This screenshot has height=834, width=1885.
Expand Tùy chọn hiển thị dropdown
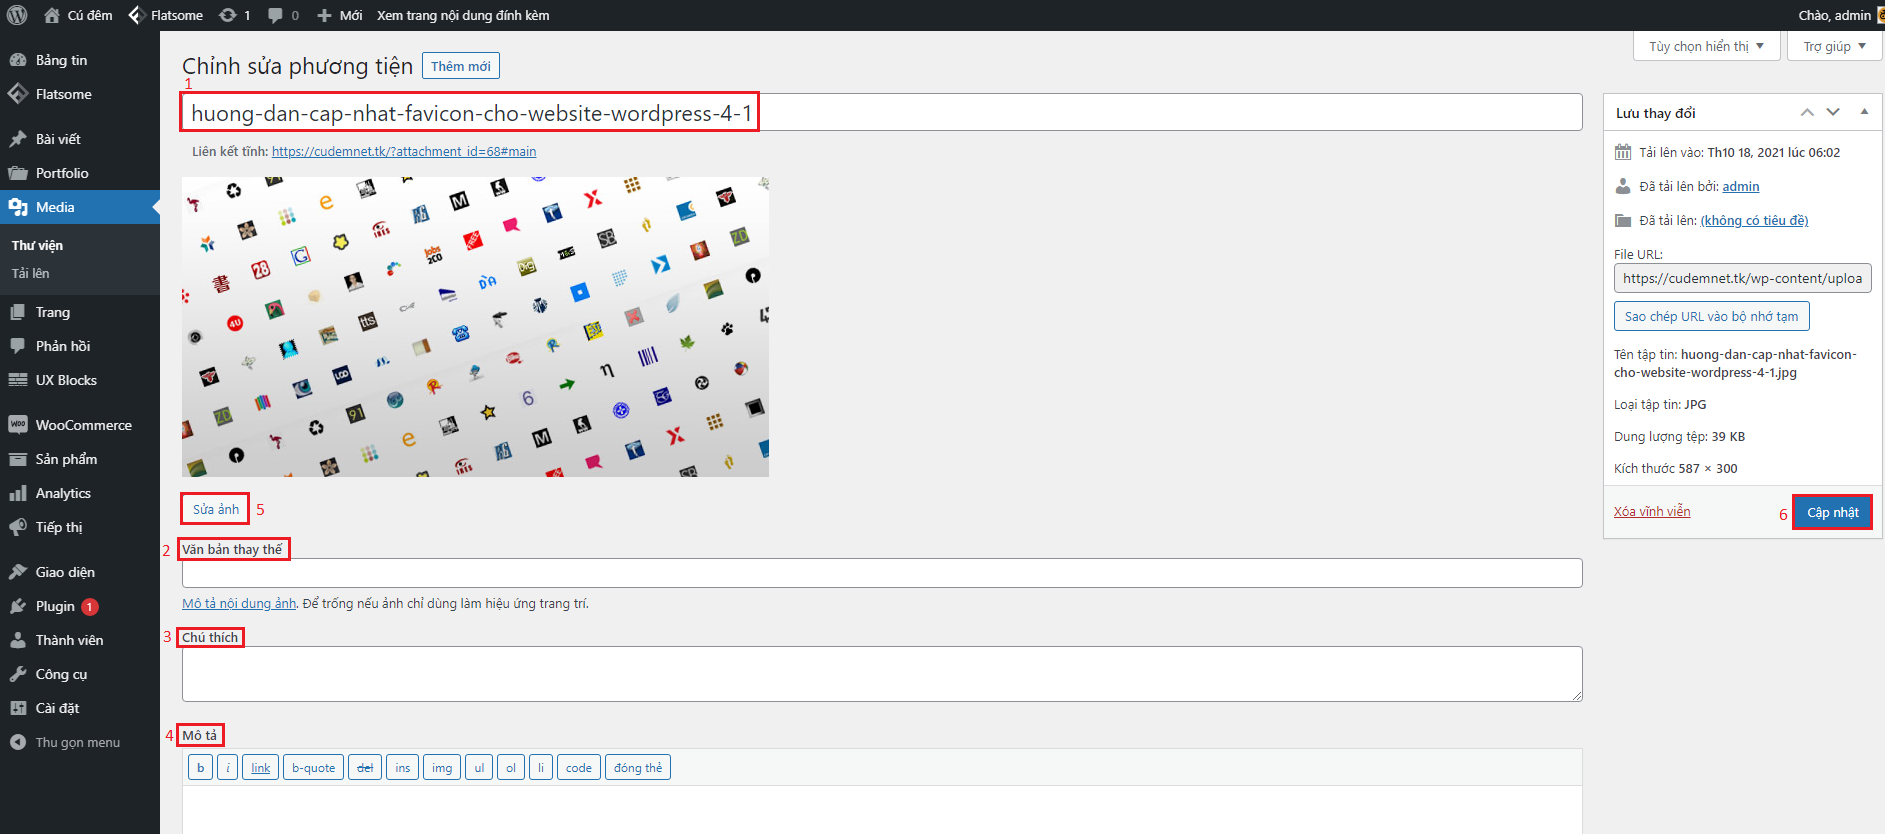(1706, 46)
